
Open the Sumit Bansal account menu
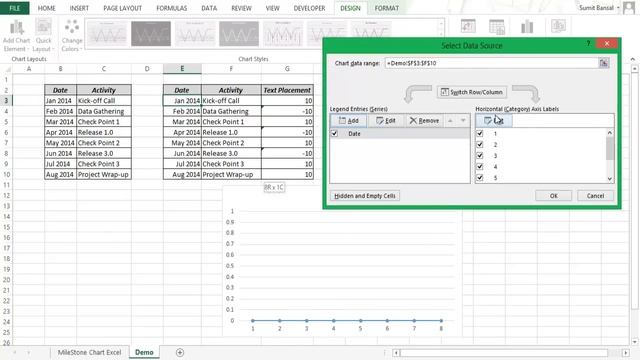pyautogui.click(x=599, y=8)
